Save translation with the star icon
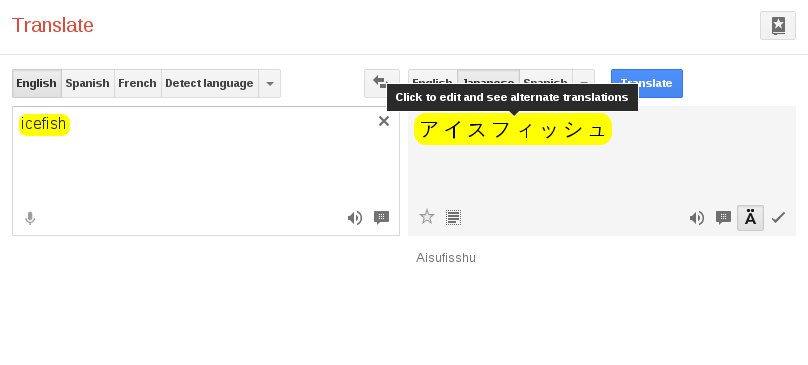The width and height of the screenshot is (808, 365). [427, 217]
